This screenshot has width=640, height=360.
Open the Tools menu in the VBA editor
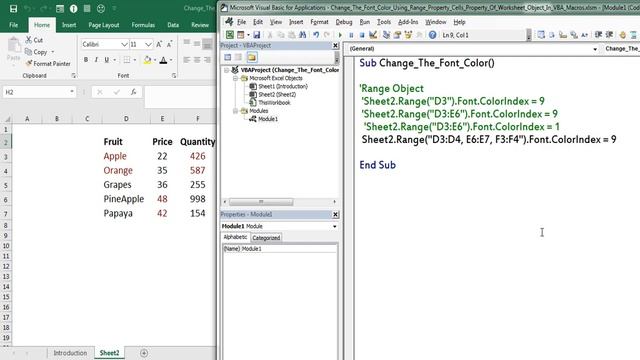[x=384, y=22]
